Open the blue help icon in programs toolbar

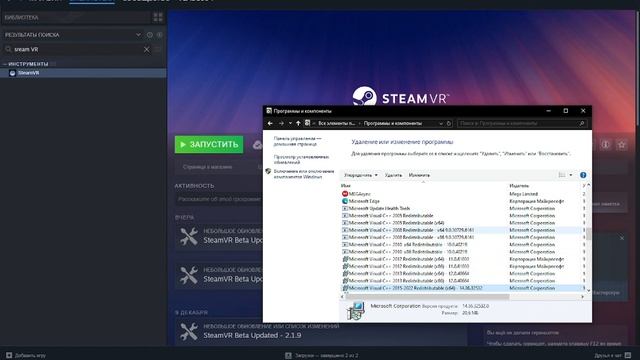click(x=583, y=175)
